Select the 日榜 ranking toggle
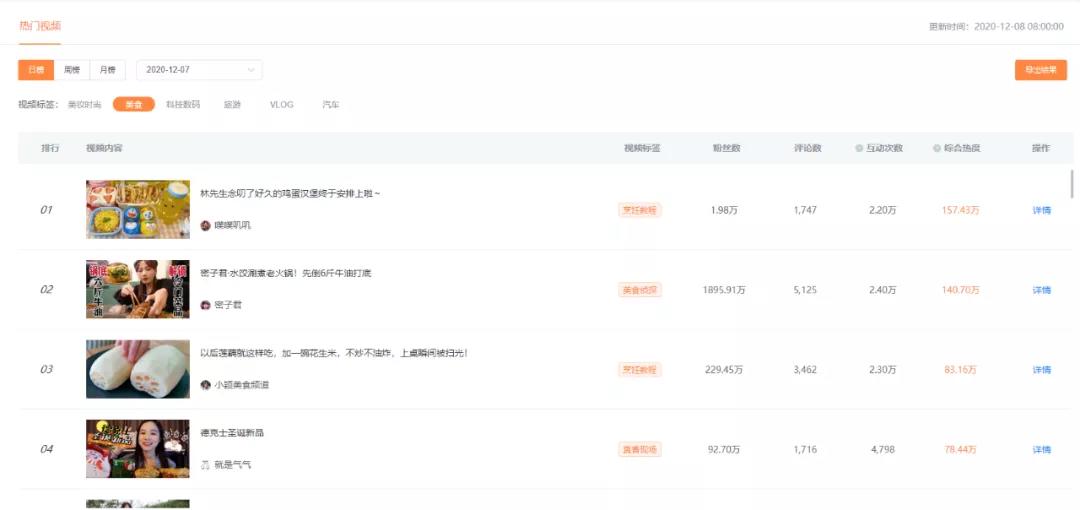This screenshot has width=1080, height=510. coord(36,70)
